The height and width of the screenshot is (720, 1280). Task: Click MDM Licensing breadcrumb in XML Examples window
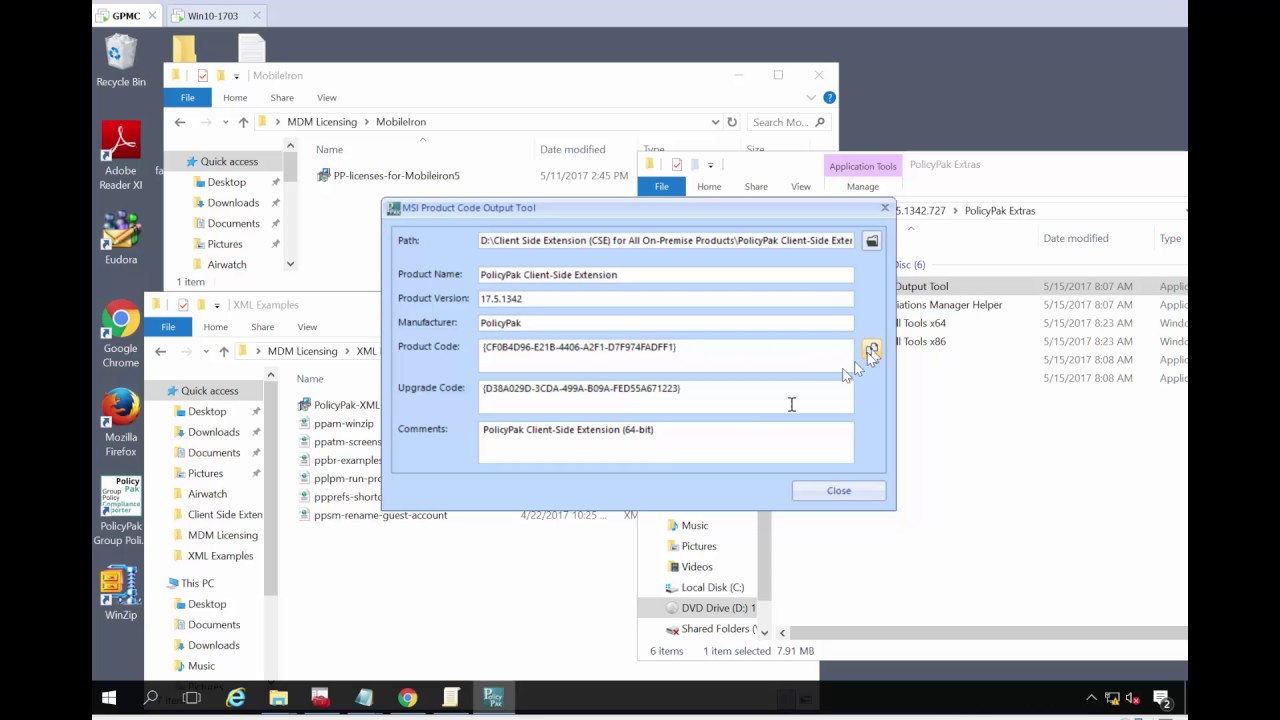(x=302, y=351)
